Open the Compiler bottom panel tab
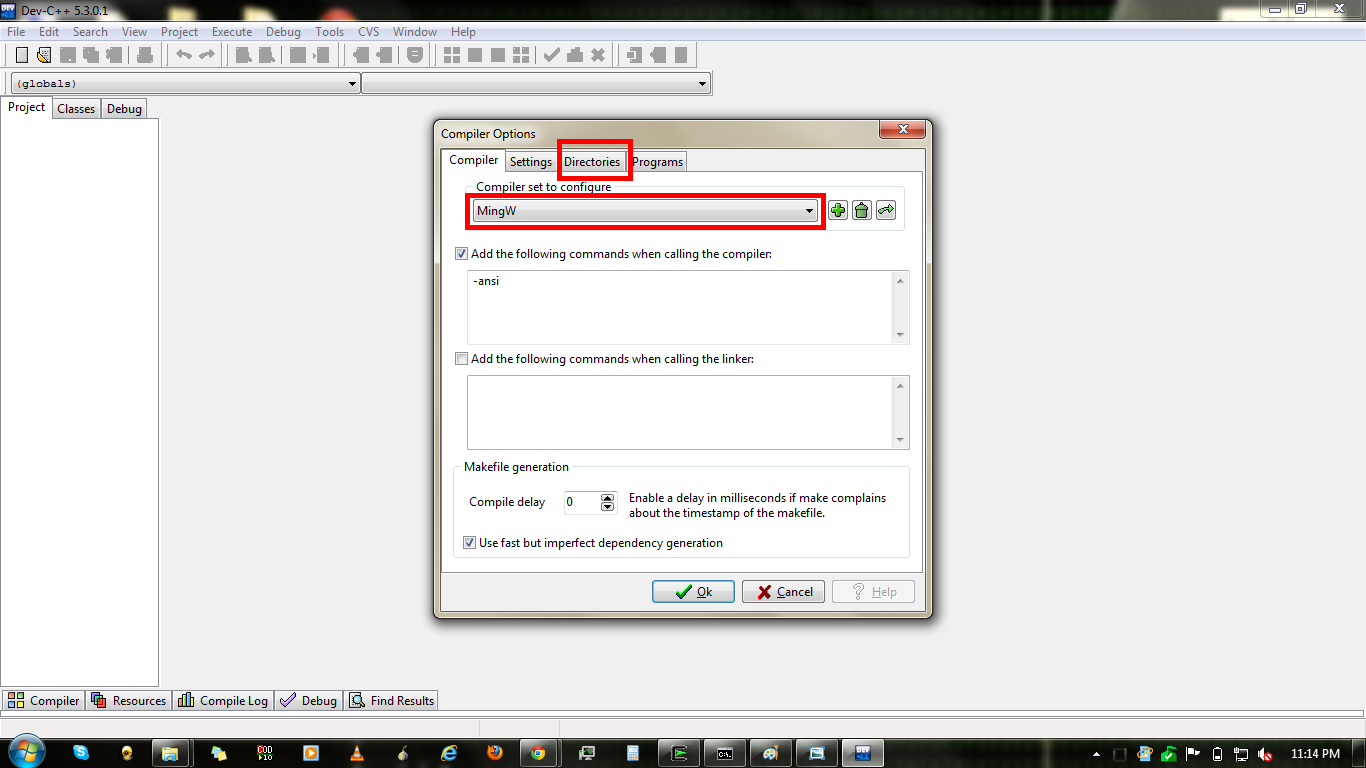The width and height of the screenshot is (1366, 768). (43, 701)
